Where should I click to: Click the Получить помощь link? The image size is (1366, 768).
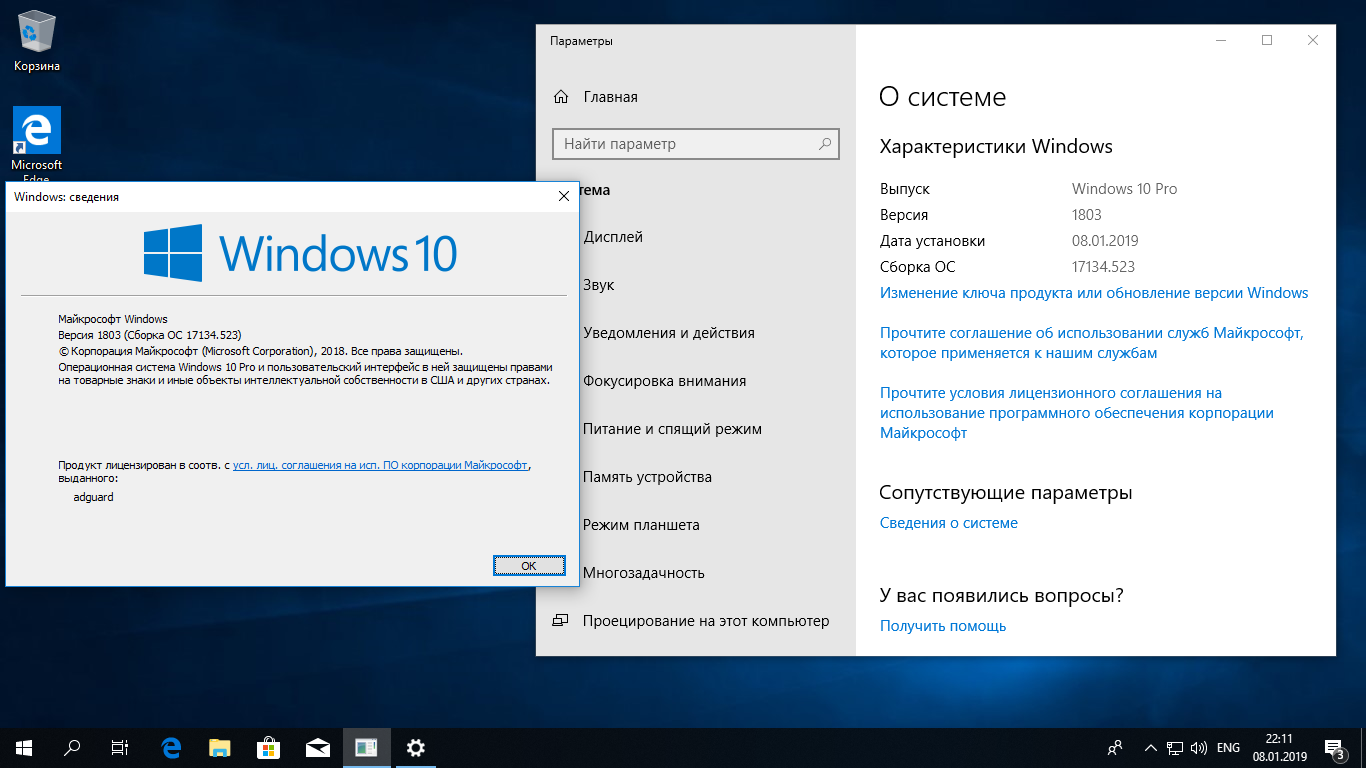pyautogui.click(x=943, y=626)
